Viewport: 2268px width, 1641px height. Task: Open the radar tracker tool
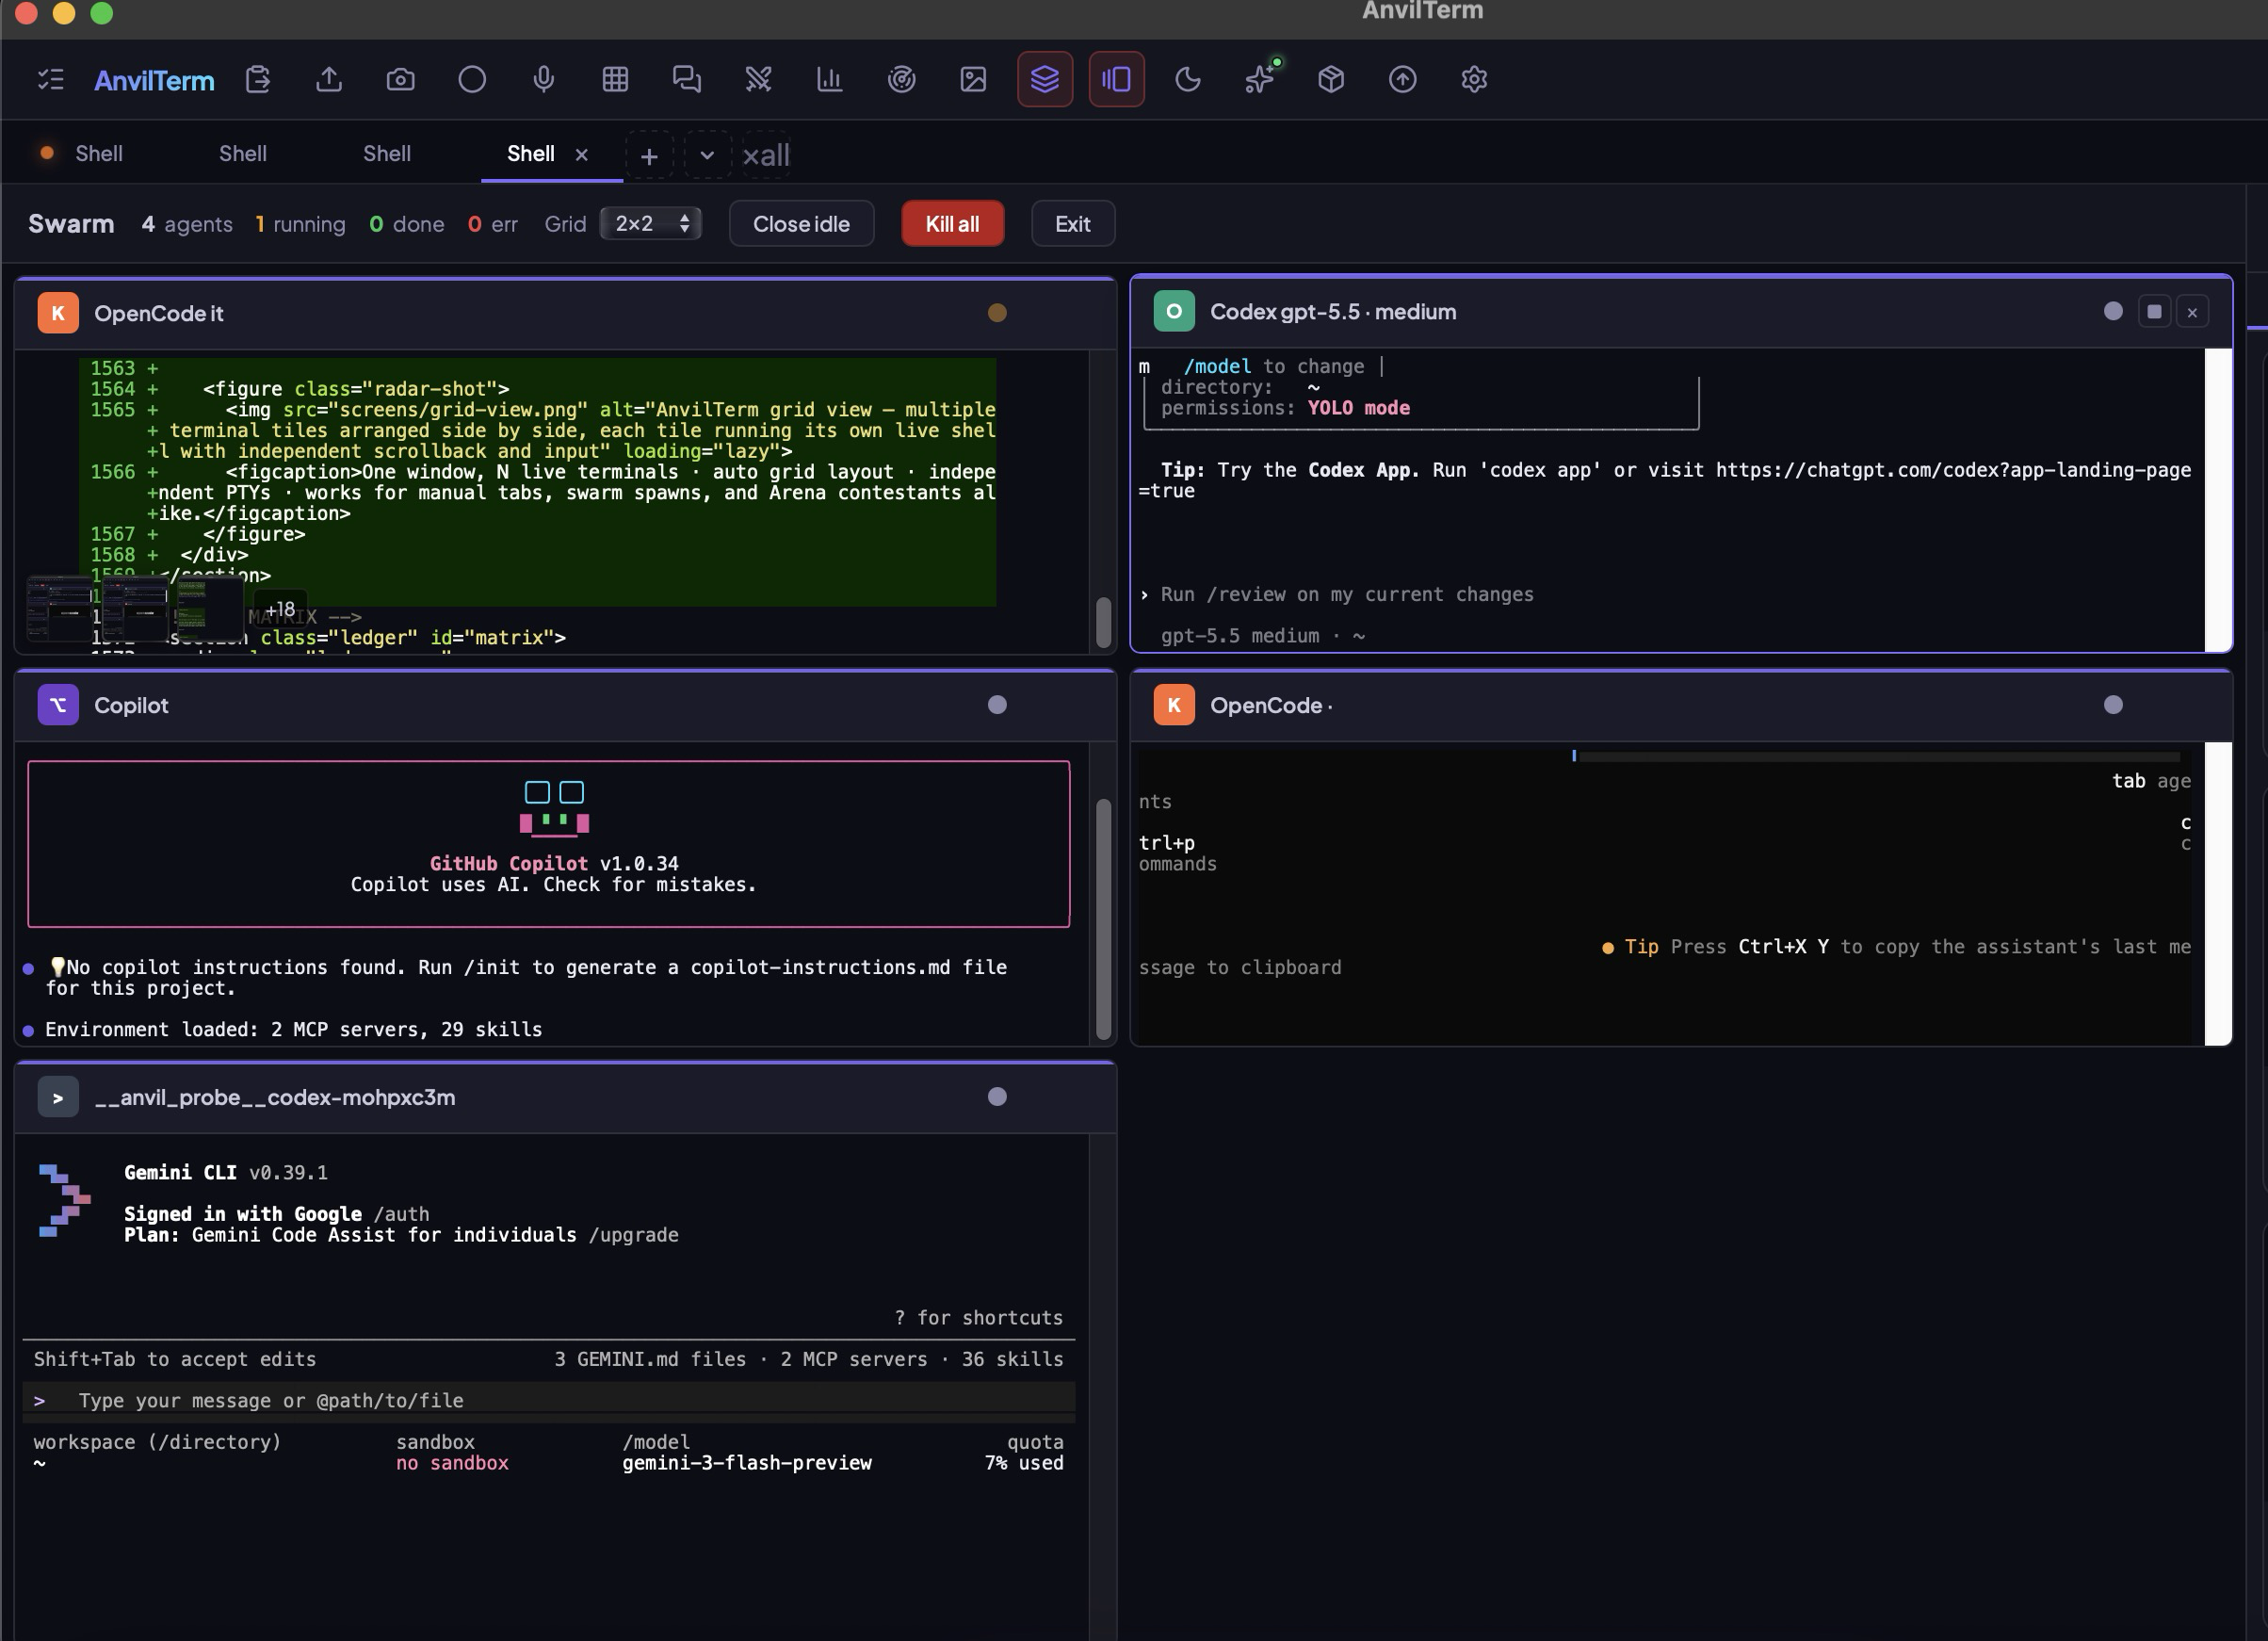click(902, 80)
